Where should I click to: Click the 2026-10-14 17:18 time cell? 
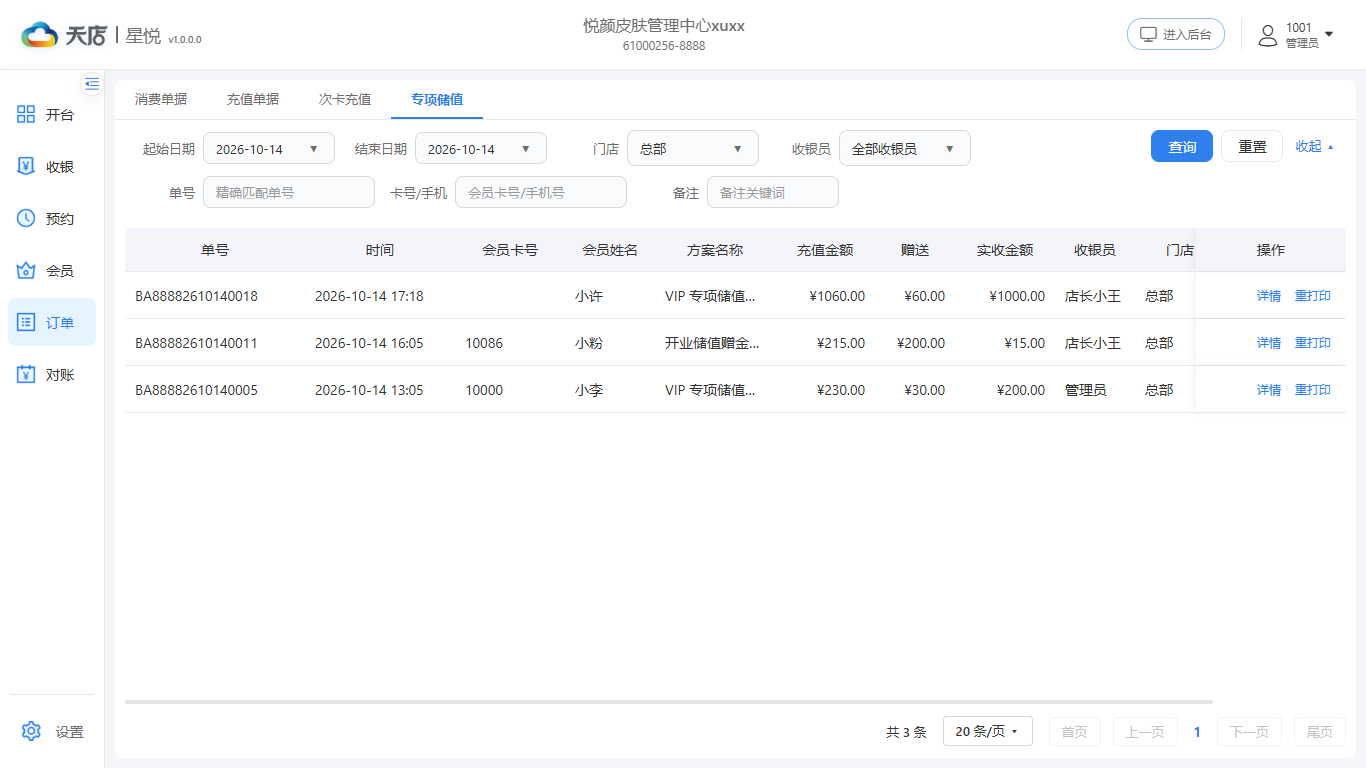(x=369, y=296)
